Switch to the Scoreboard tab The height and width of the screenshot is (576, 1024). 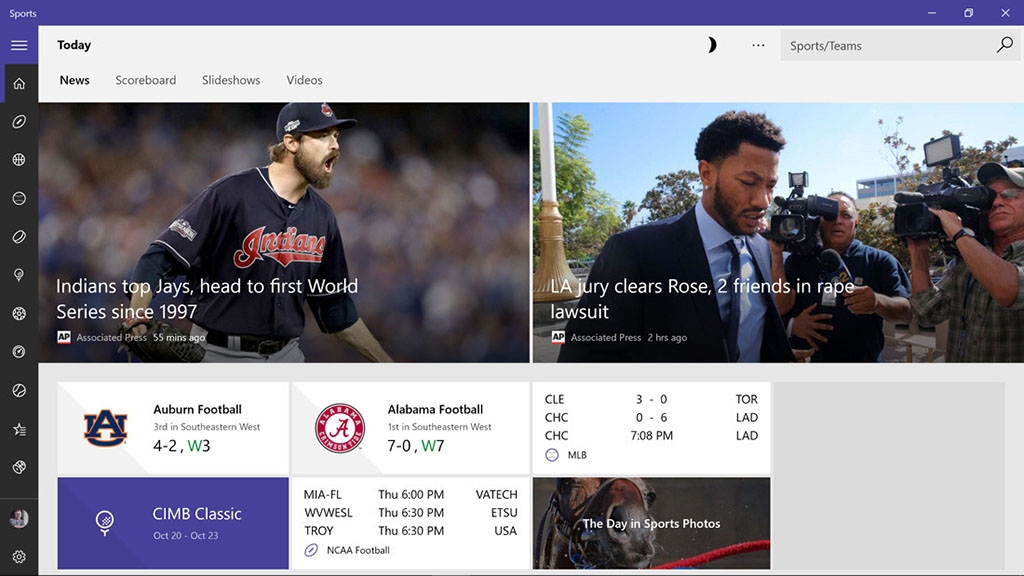(146, 80)
